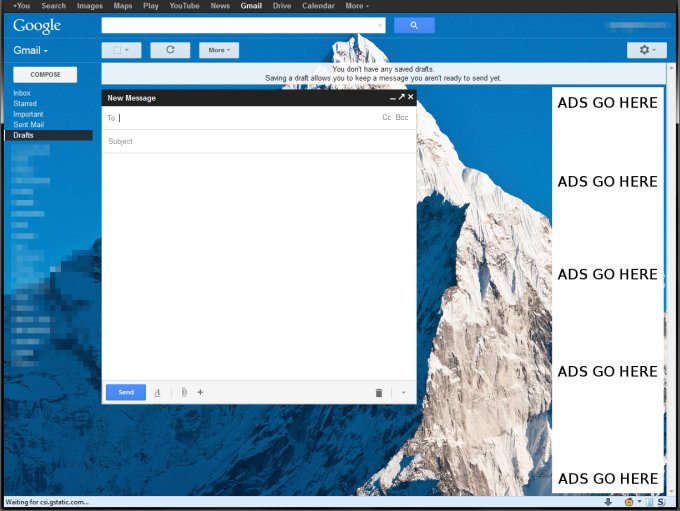Expand the More actions dropdown
The height and width of the screenshot is (511, 680).
[218, 49]
